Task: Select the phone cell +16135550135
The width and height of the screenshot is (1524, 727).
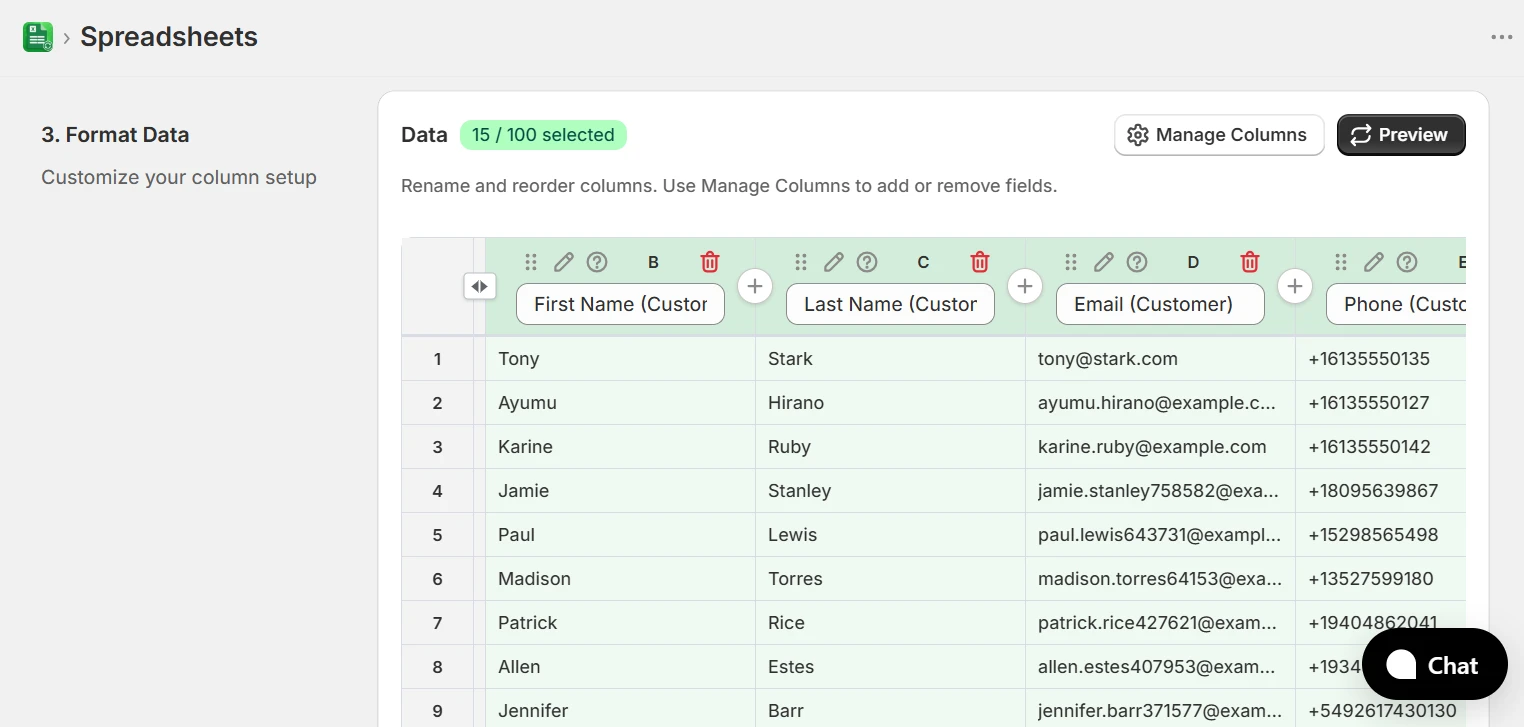Action: (x=1381, y=359)
